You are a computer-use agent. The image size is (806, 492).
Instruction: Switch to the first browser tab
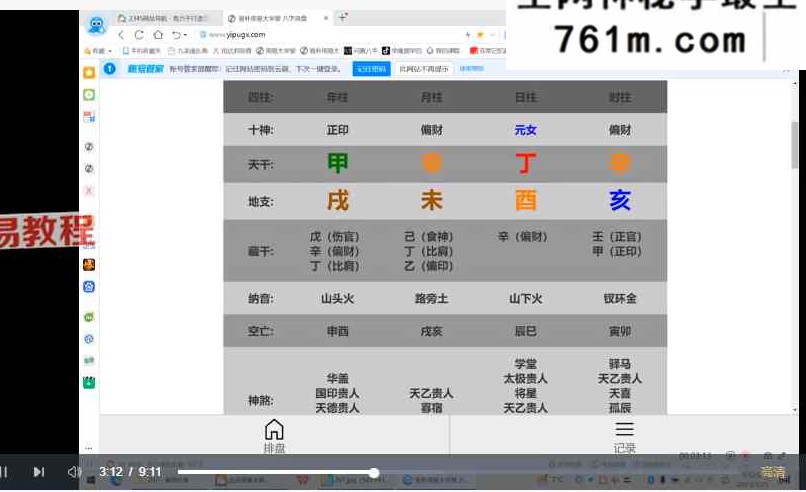(x=164, y=18)
